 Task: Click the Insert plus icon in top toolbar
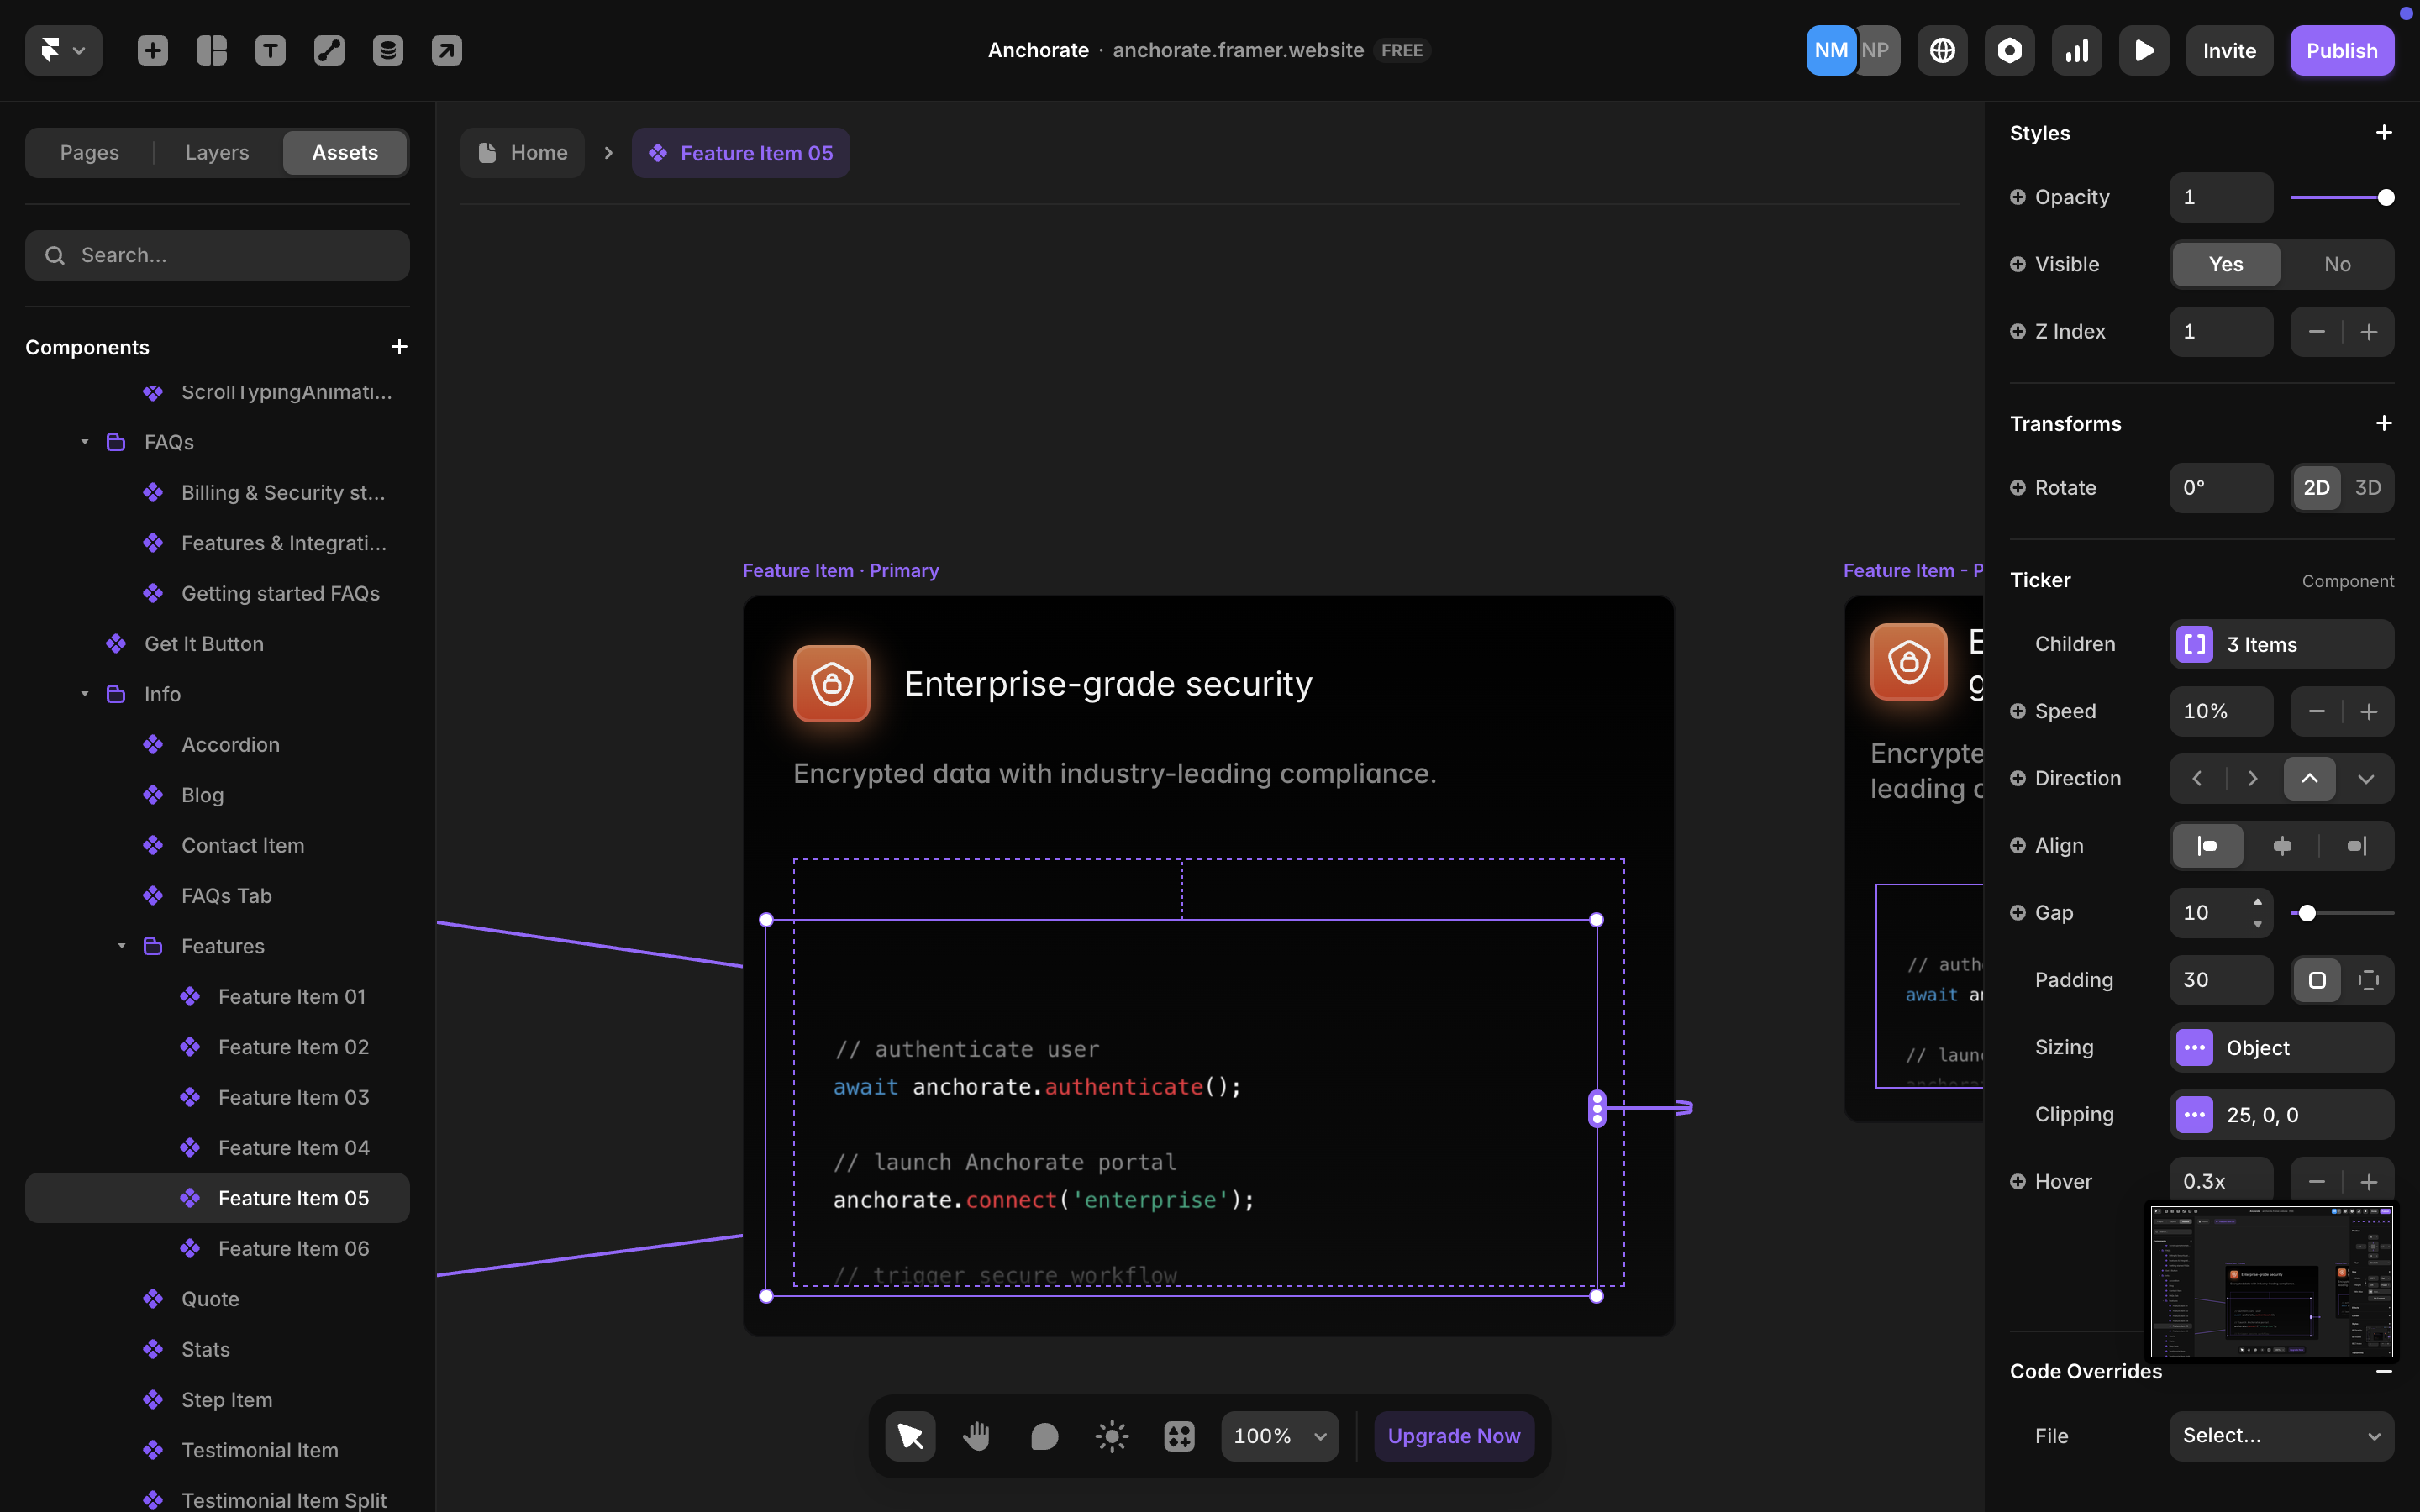(152, 50)
